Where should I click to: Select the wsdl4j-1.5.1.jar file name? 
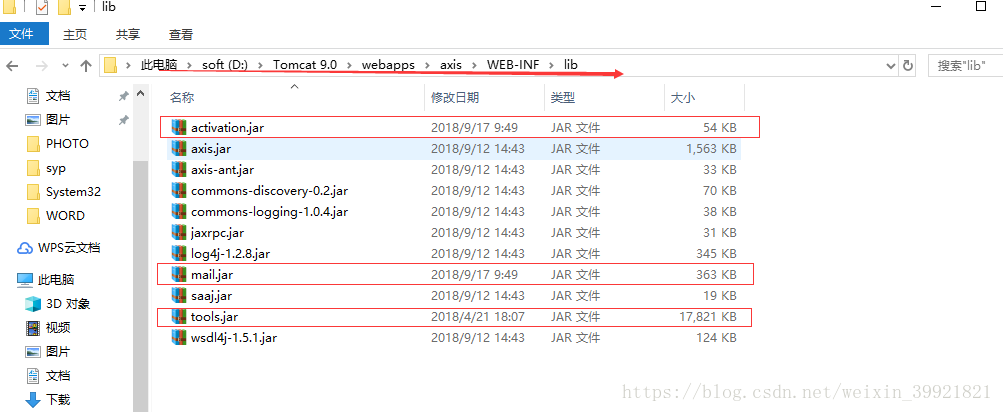(x=233, y=338)
